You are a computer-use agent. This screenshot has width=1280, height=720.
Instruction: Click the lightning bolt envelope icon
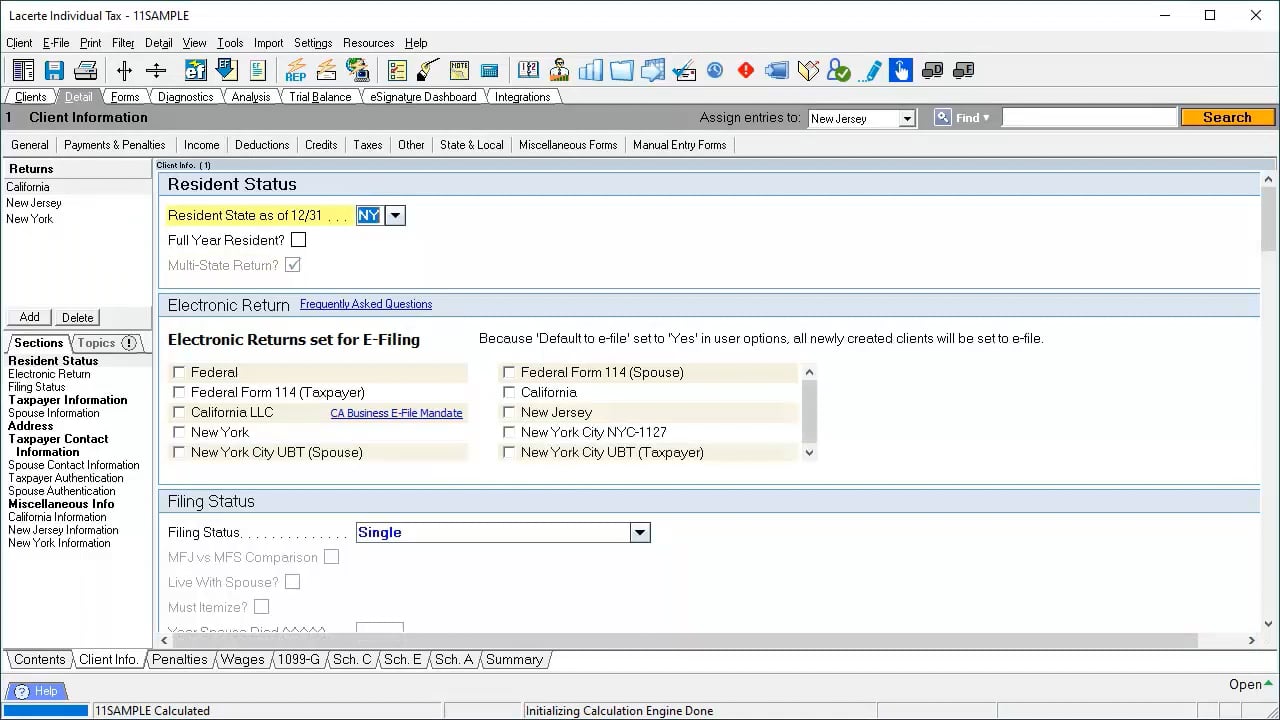tap(327, 70)
